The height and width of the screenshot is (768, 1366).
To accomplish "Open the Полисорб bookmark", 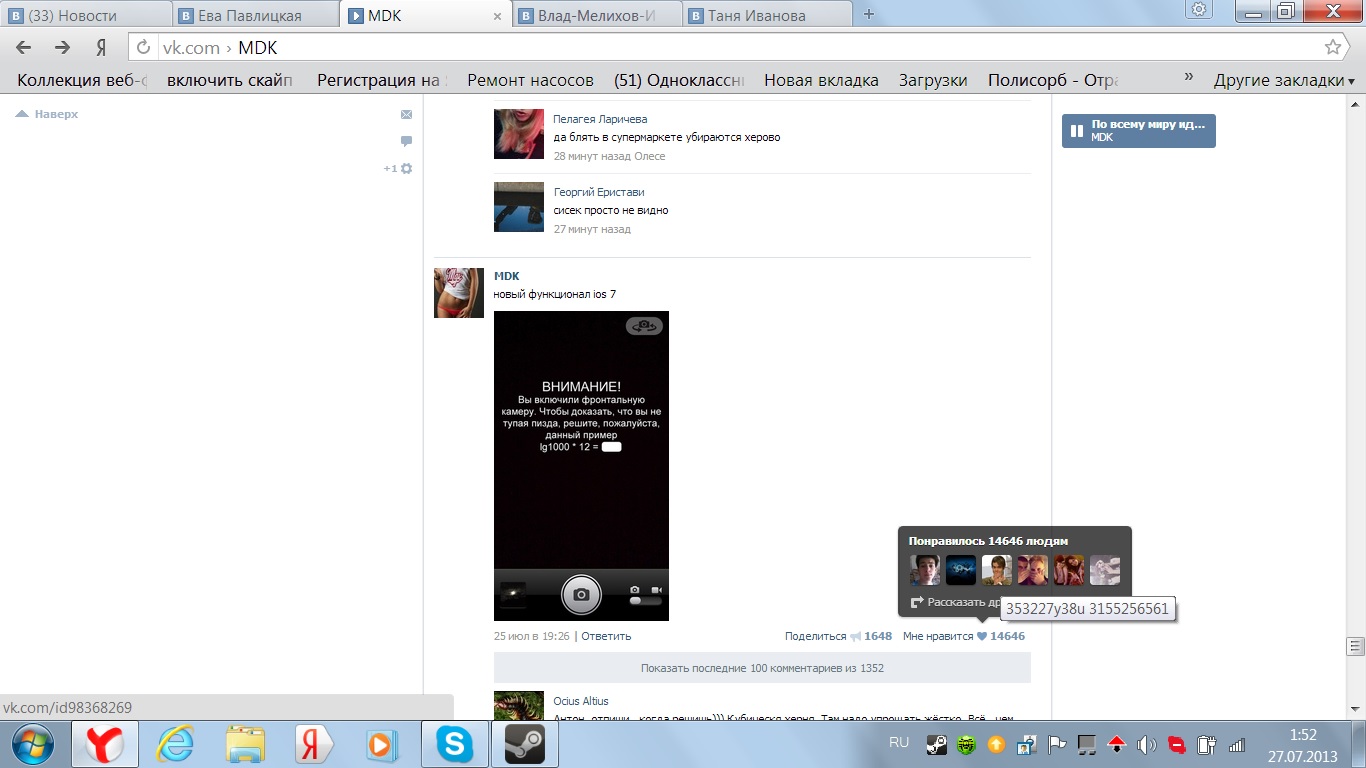I will pos(1052,80).
